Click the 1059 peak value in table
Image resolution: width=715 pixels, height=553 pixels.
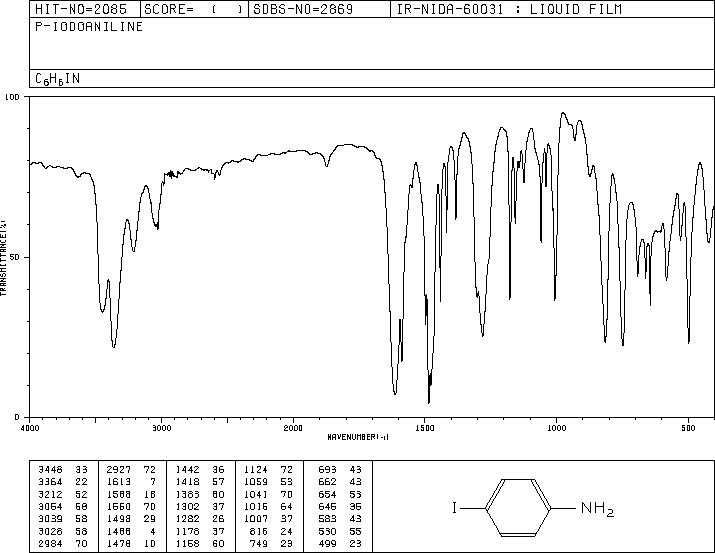tap(256, 482)
